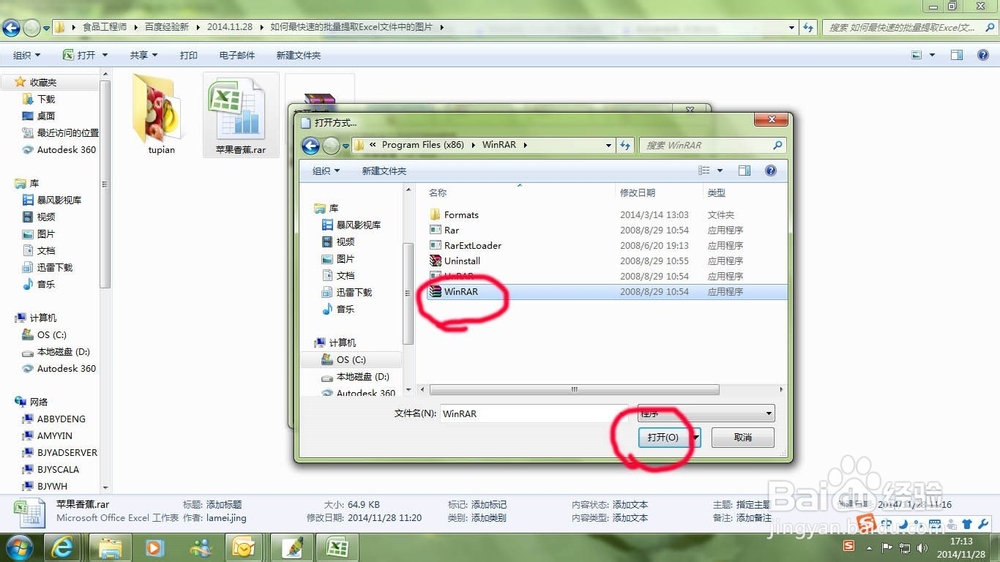Click the Cancel (取消) button in dialog
Screen dimensions: 1000x562
(742, 438)
